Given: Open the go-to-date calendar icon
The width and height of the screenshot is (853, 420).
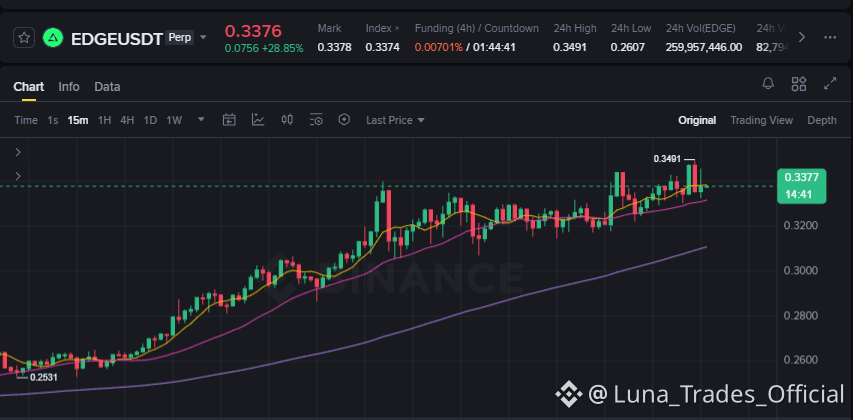Looking at the screenshot, I should 229,120.
